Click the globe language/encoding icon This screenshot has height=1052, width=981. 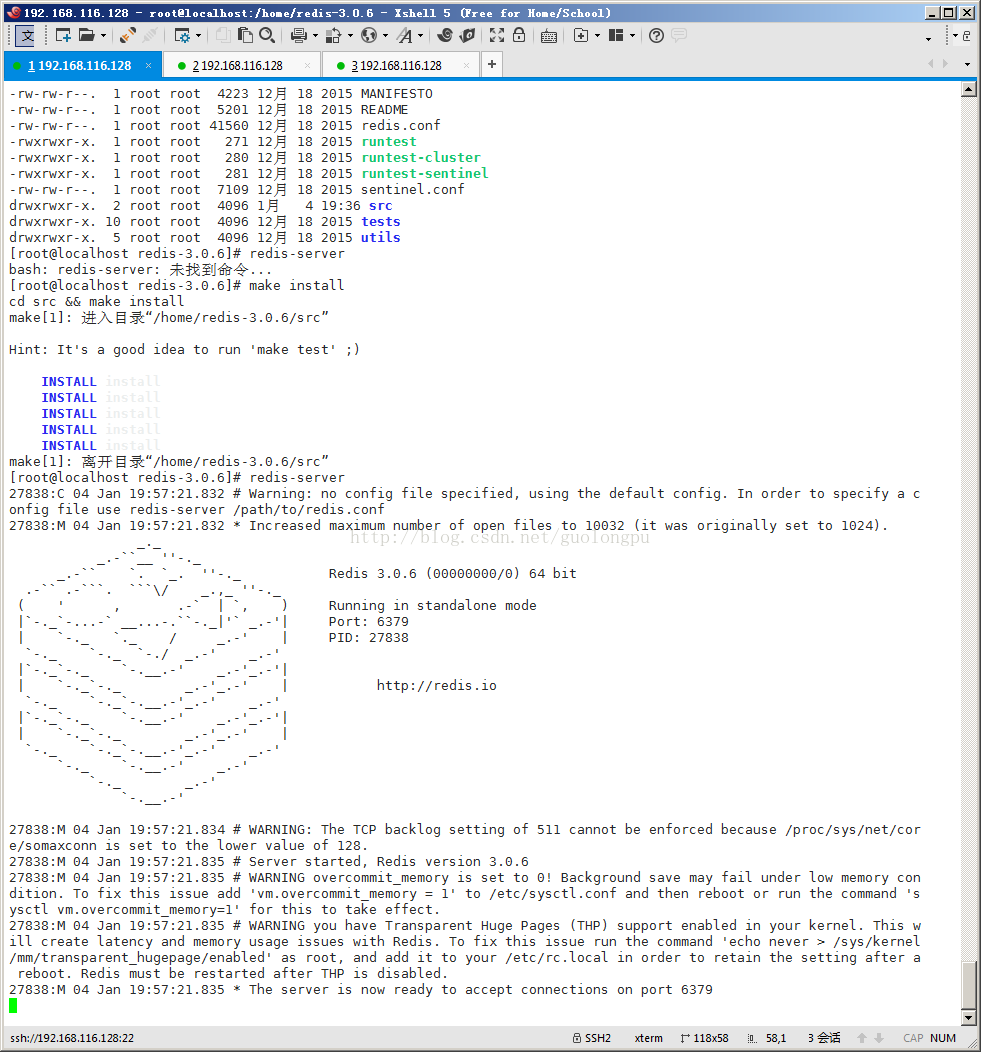click(368, 36)
